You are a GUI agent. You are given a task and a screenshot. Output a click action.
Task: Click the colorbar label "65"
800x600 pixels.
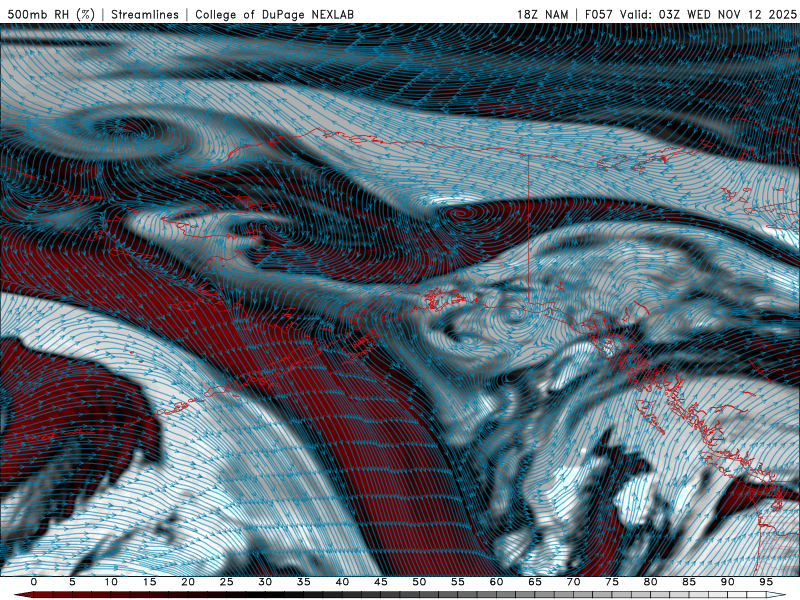(535, 582)
